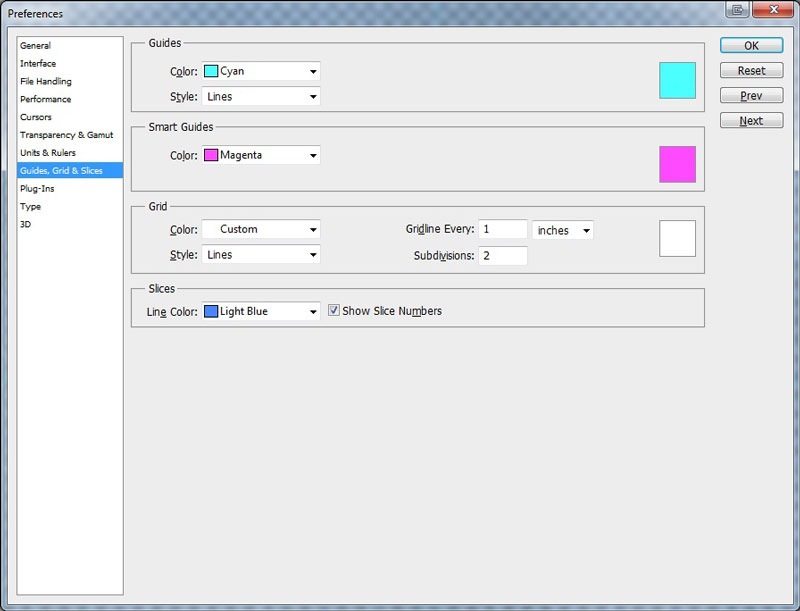Image resolution: width=800 pixels, height=611 pixels.
Task: Click the white Grid color swatch
Action: click(x=677, y=238)
